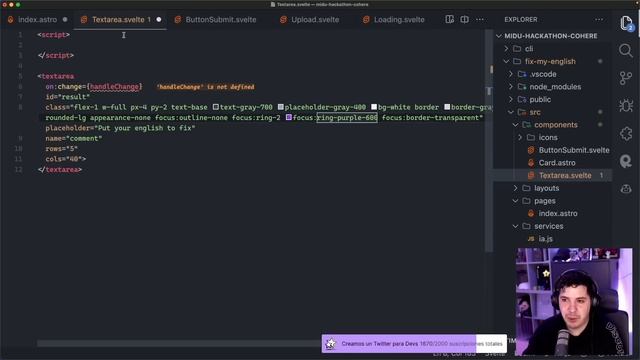Click the Twitter para Devs subscription goal banner
640x360 pixels.
[414, 344]
